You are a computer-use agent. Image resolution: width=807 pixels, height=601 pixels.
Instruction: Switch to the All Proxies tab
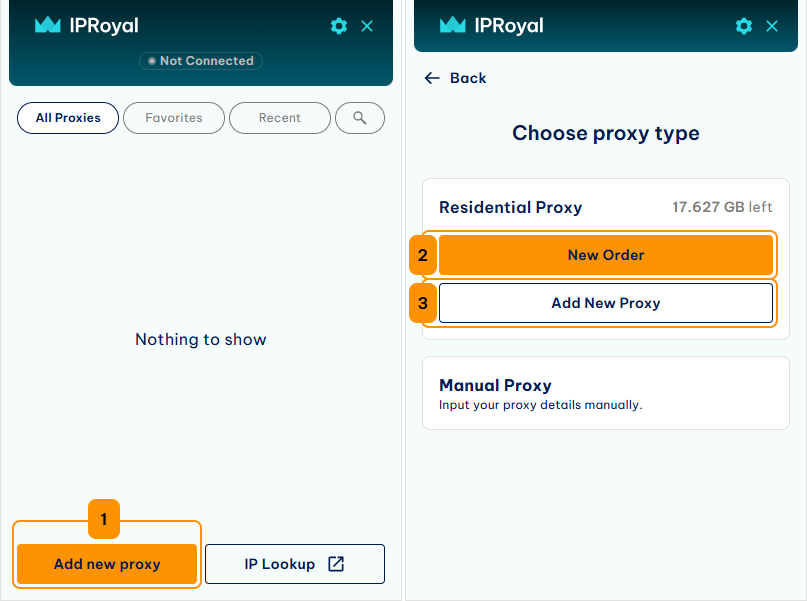68,118
